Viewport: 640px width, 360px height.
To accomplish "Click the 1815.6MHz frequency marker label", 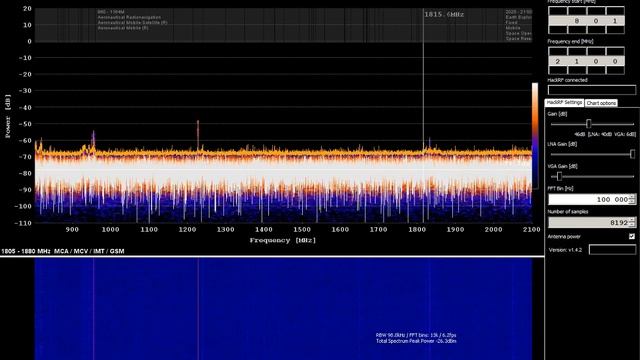I will (x=444, y=14).
